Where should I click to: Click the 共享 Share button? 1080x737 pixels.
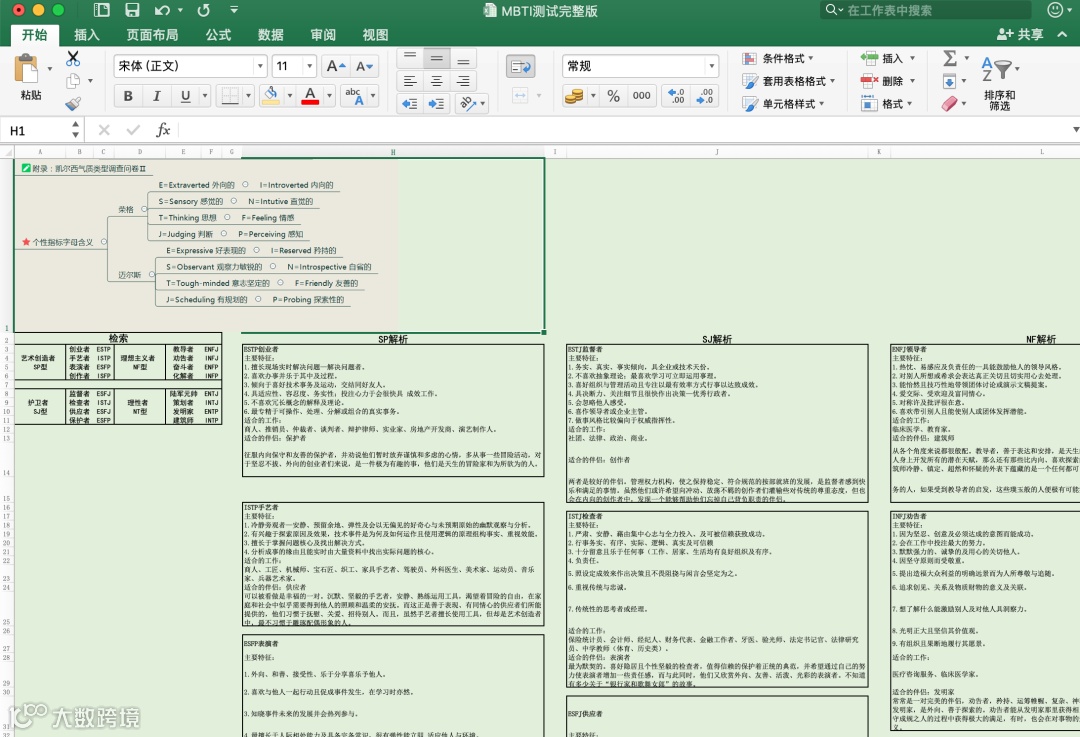(1020, 34)
